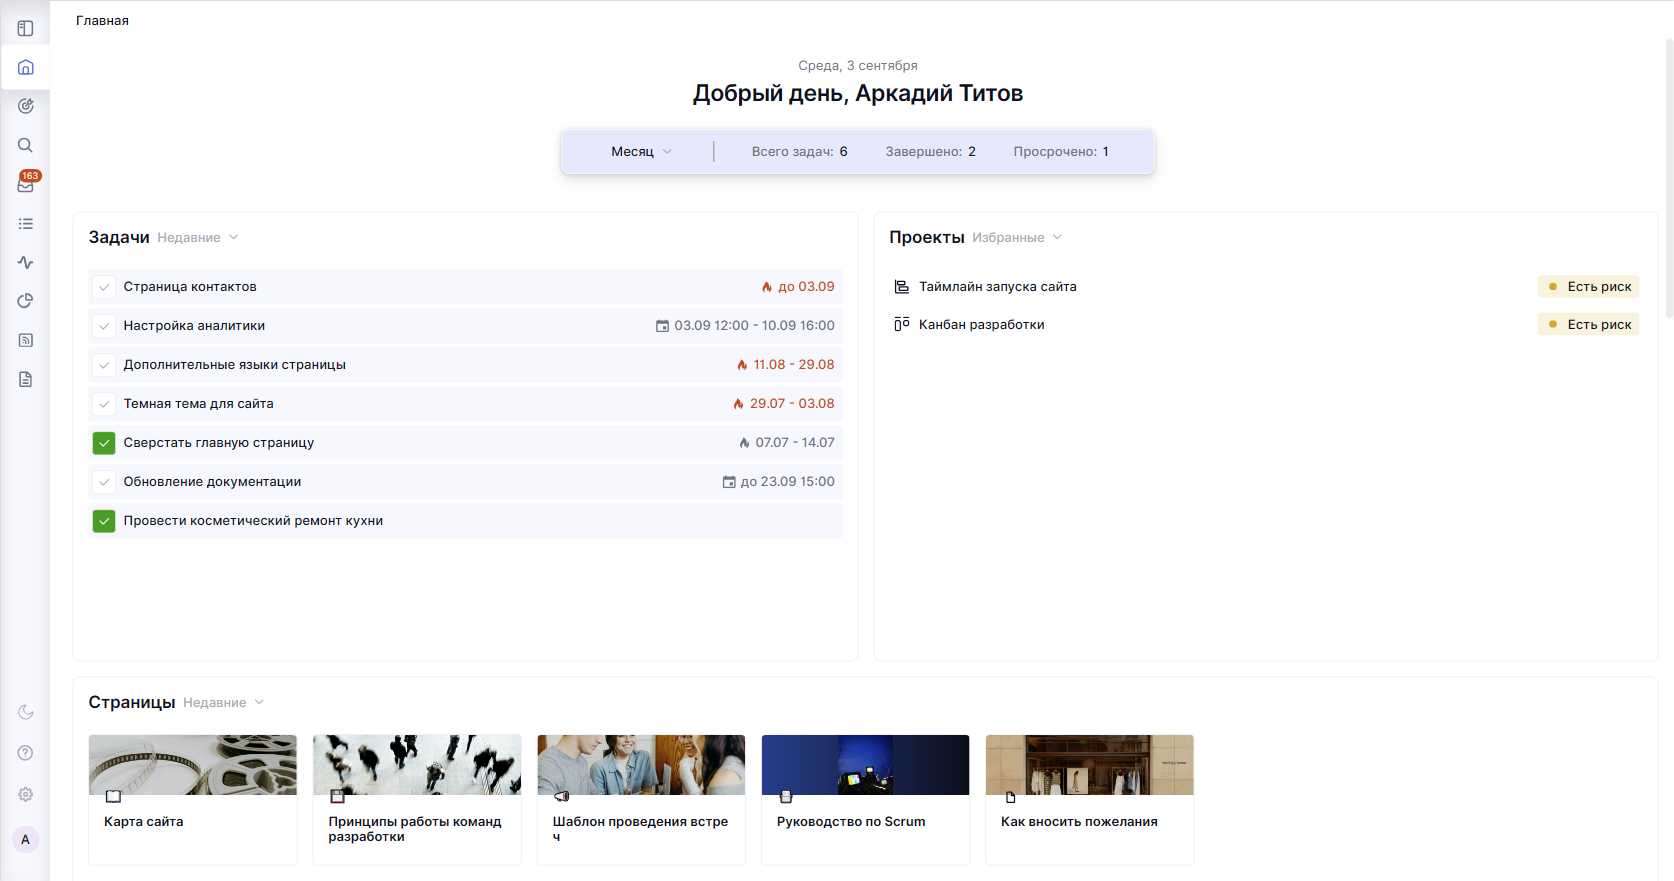
Task: Check off 'Обновление документации' task
Action: (104, 482)
